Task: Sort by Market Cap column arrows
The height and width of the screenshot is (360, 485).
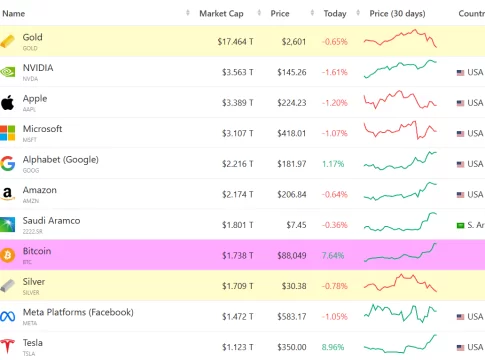Action: point(259,13)
